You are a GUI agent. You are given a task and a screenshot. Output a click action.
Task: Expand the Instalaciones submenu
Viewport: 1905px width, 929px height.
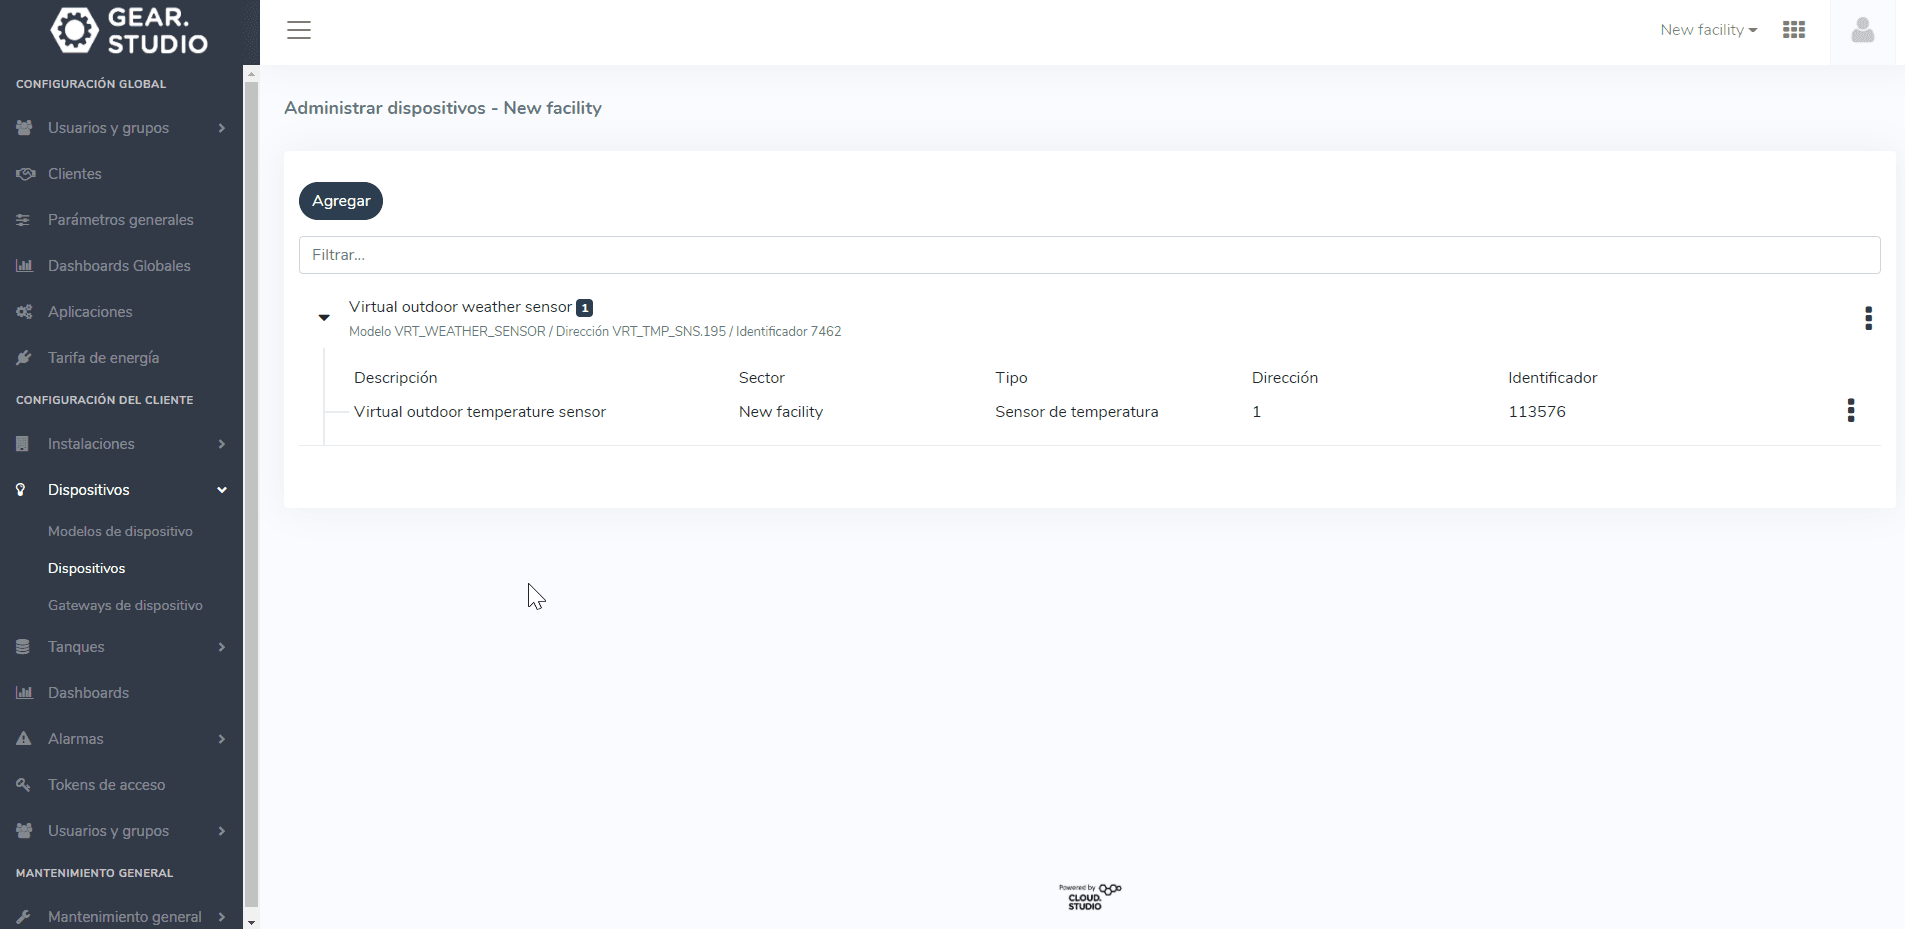(121, 444)
